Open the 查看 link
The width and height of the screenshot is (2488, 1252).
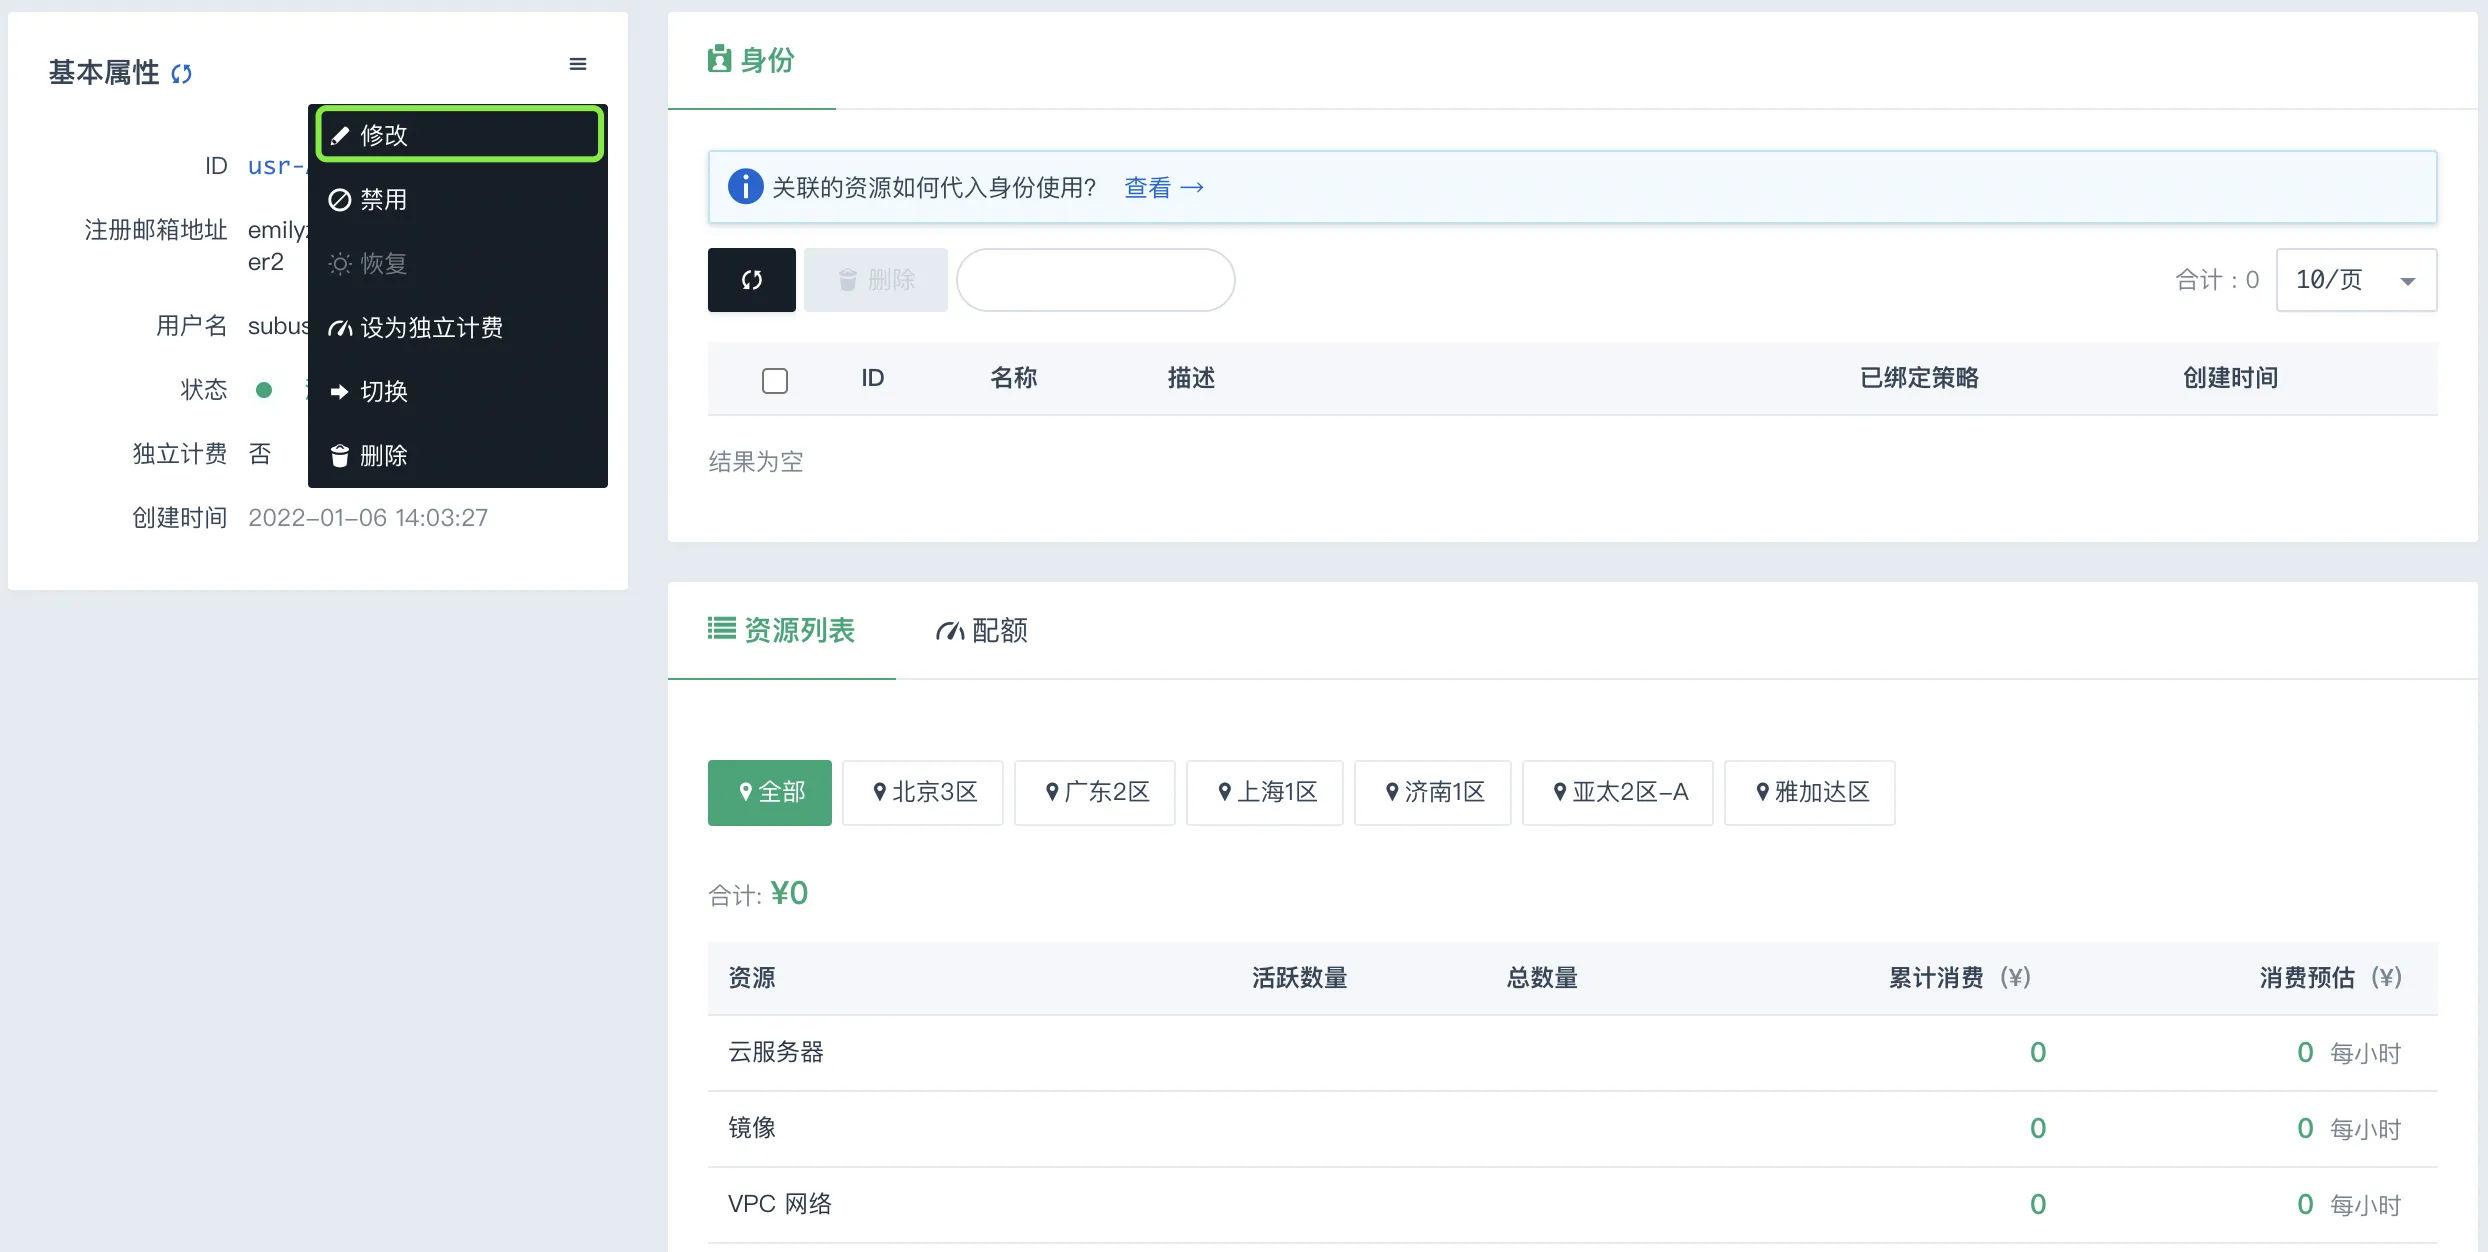[1164, 187]
